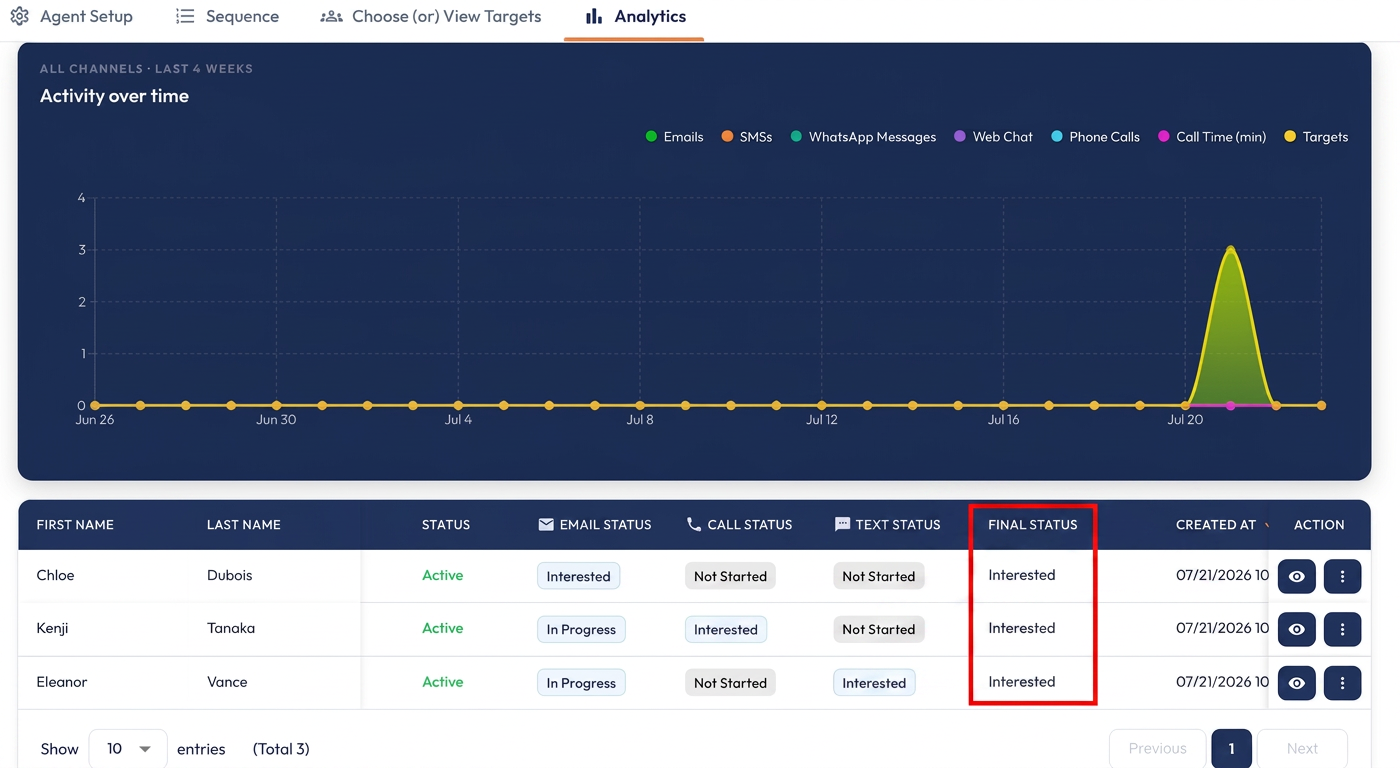The height and width of the screenshot is (768, 1400).
Task: Click the Analytics bar chart icon
Action: coord(594,16)
